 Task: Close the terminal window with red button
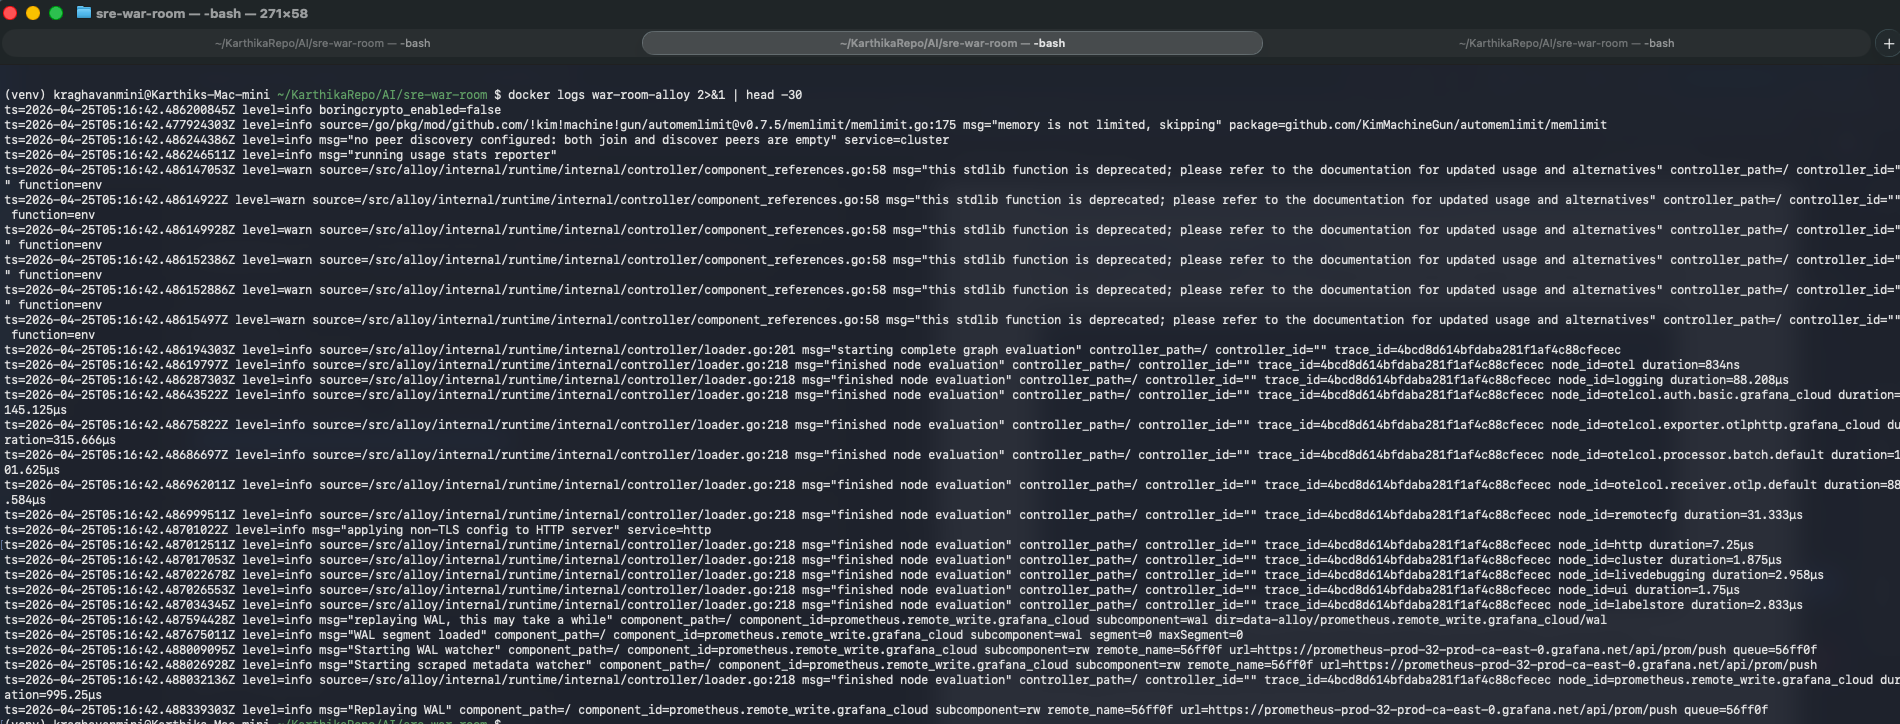pyautogui.click(x=10, y=13)
